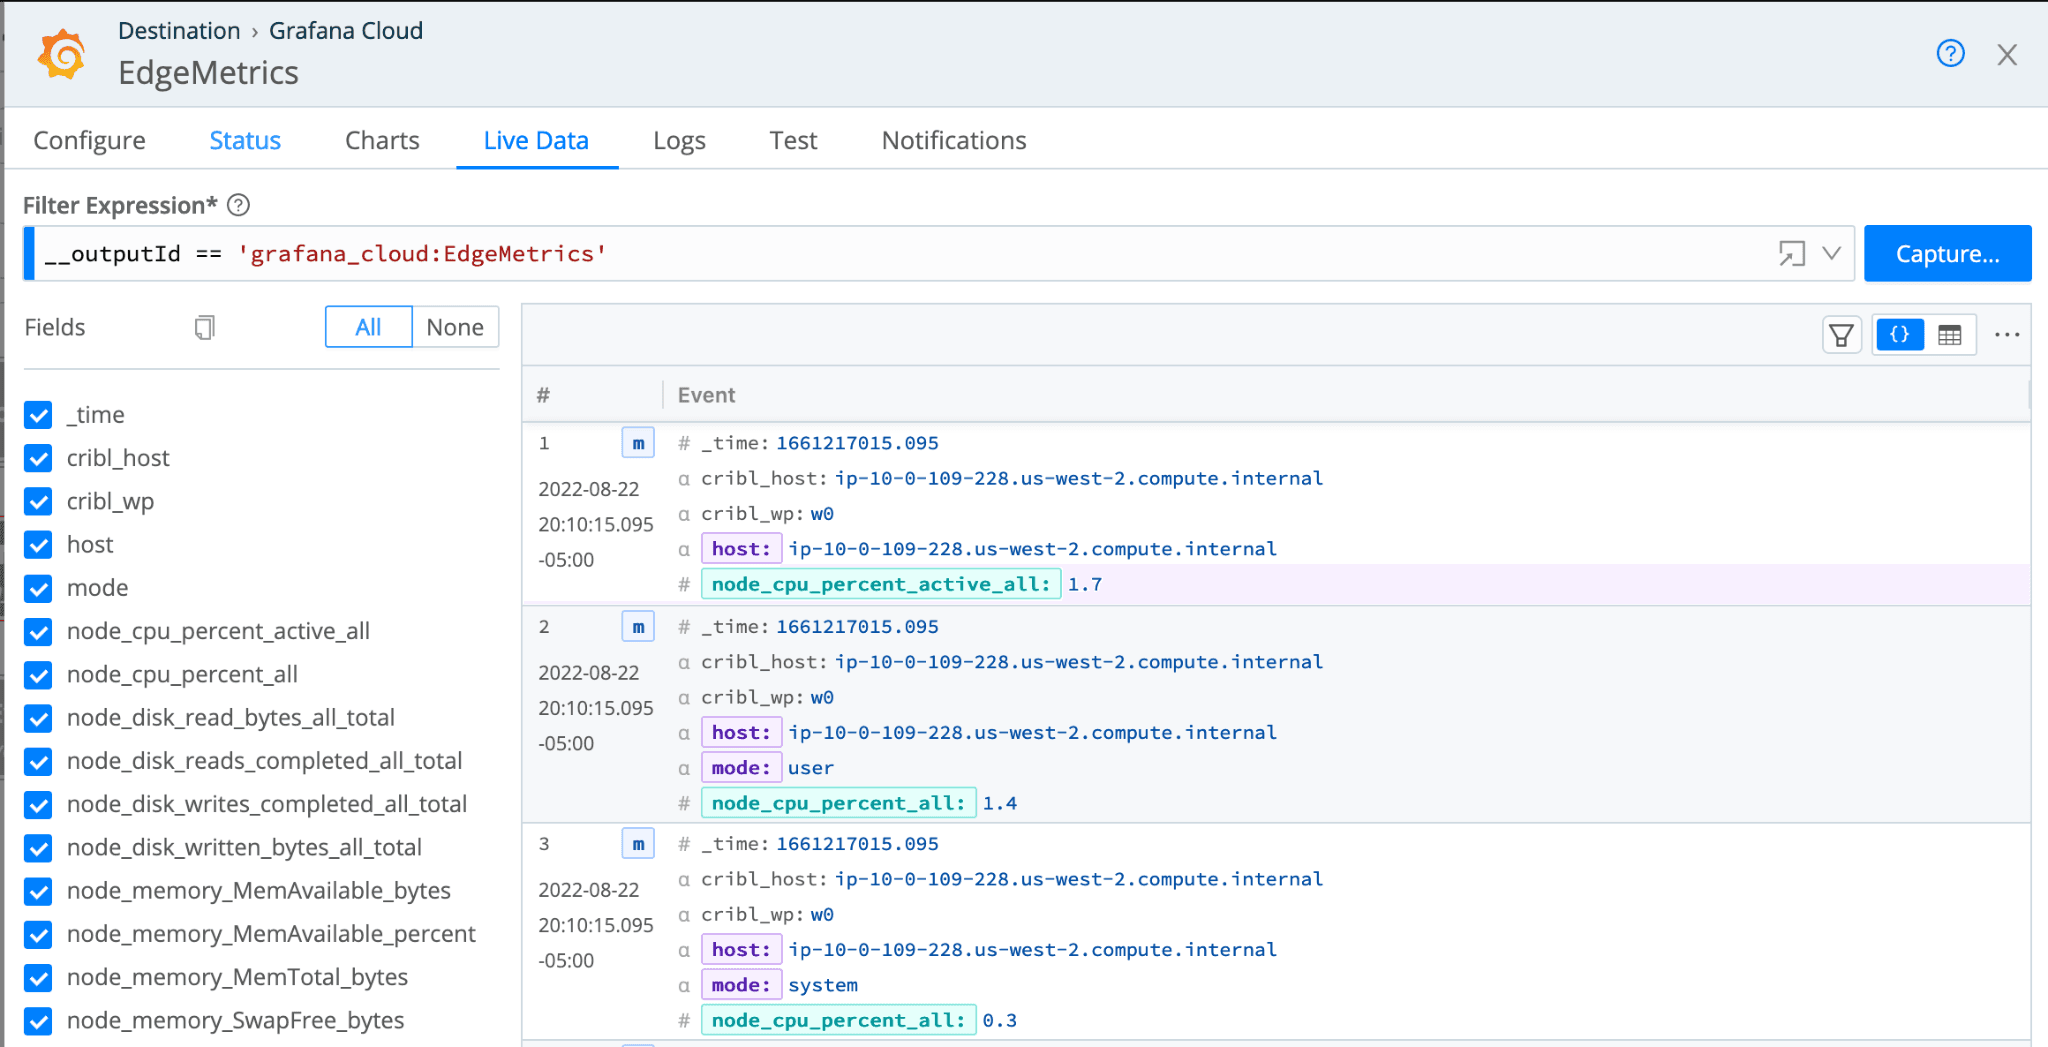Screen dimensions: 2048x1047
Task: Disable the node_cpu_percent_all field checkbox
Action: [38, 675]
